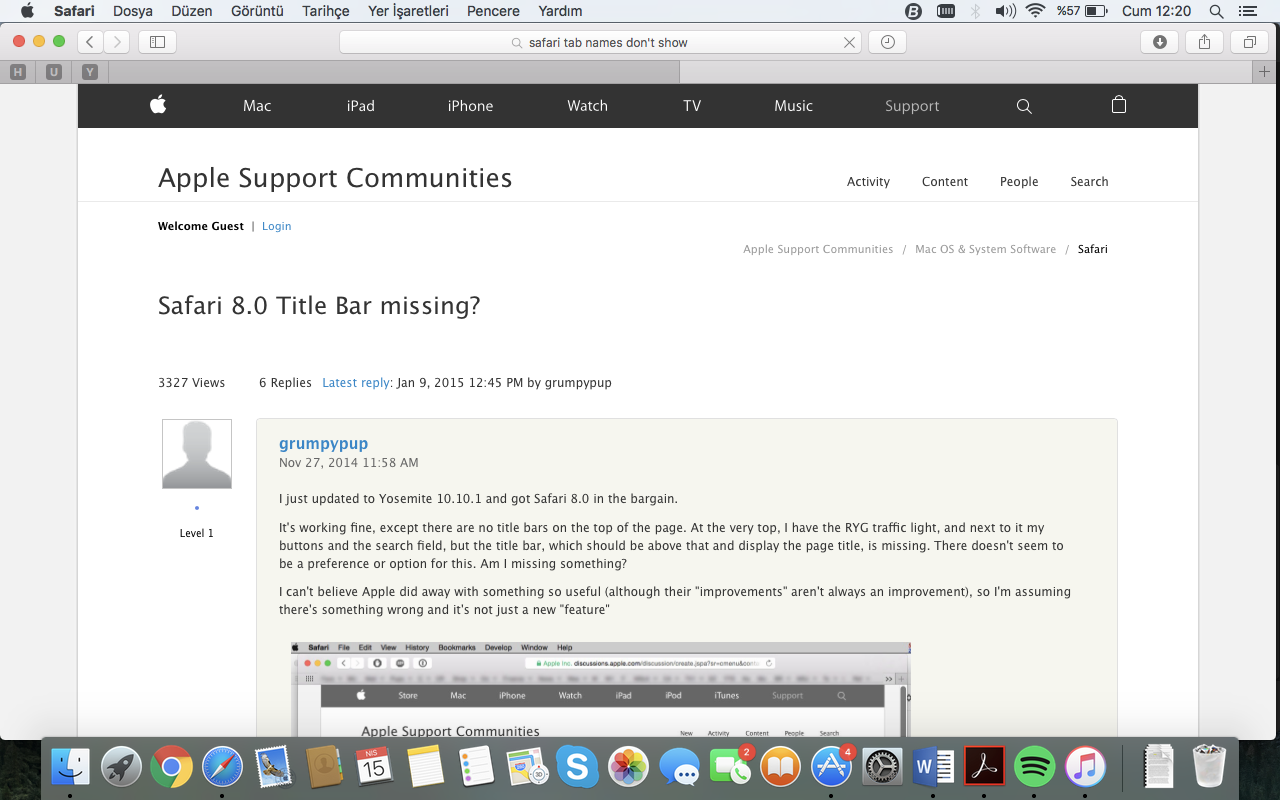The height and width of the screenshot is (800, 1280).
Task: Open System Preferences from the Dock
Action: pyautogui.click(x=883, y=767)
